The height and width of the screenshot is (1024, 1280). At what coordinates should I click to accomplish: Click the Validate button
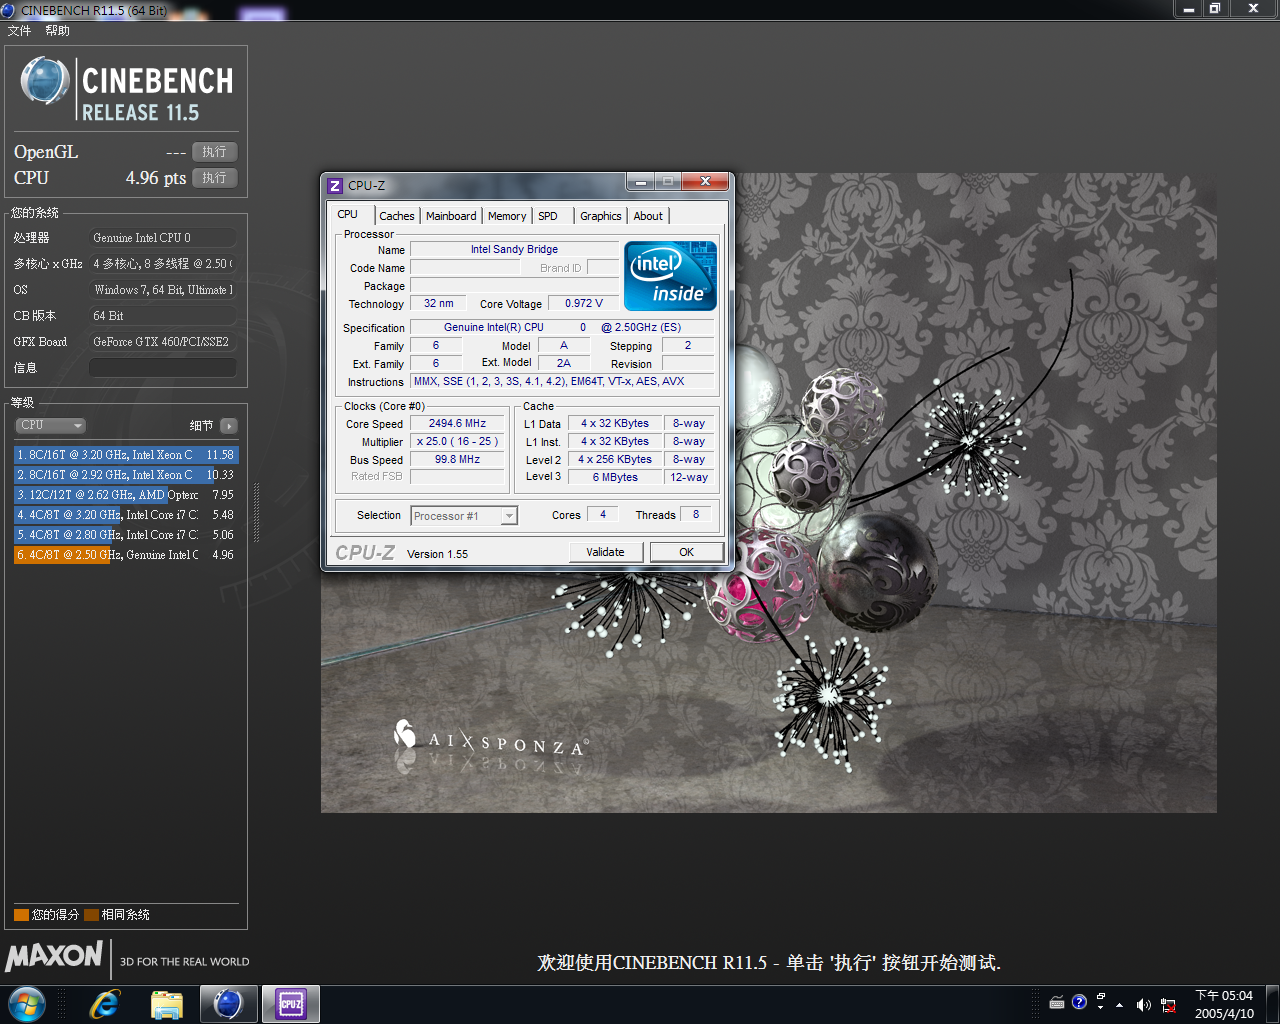click(605, 552)
